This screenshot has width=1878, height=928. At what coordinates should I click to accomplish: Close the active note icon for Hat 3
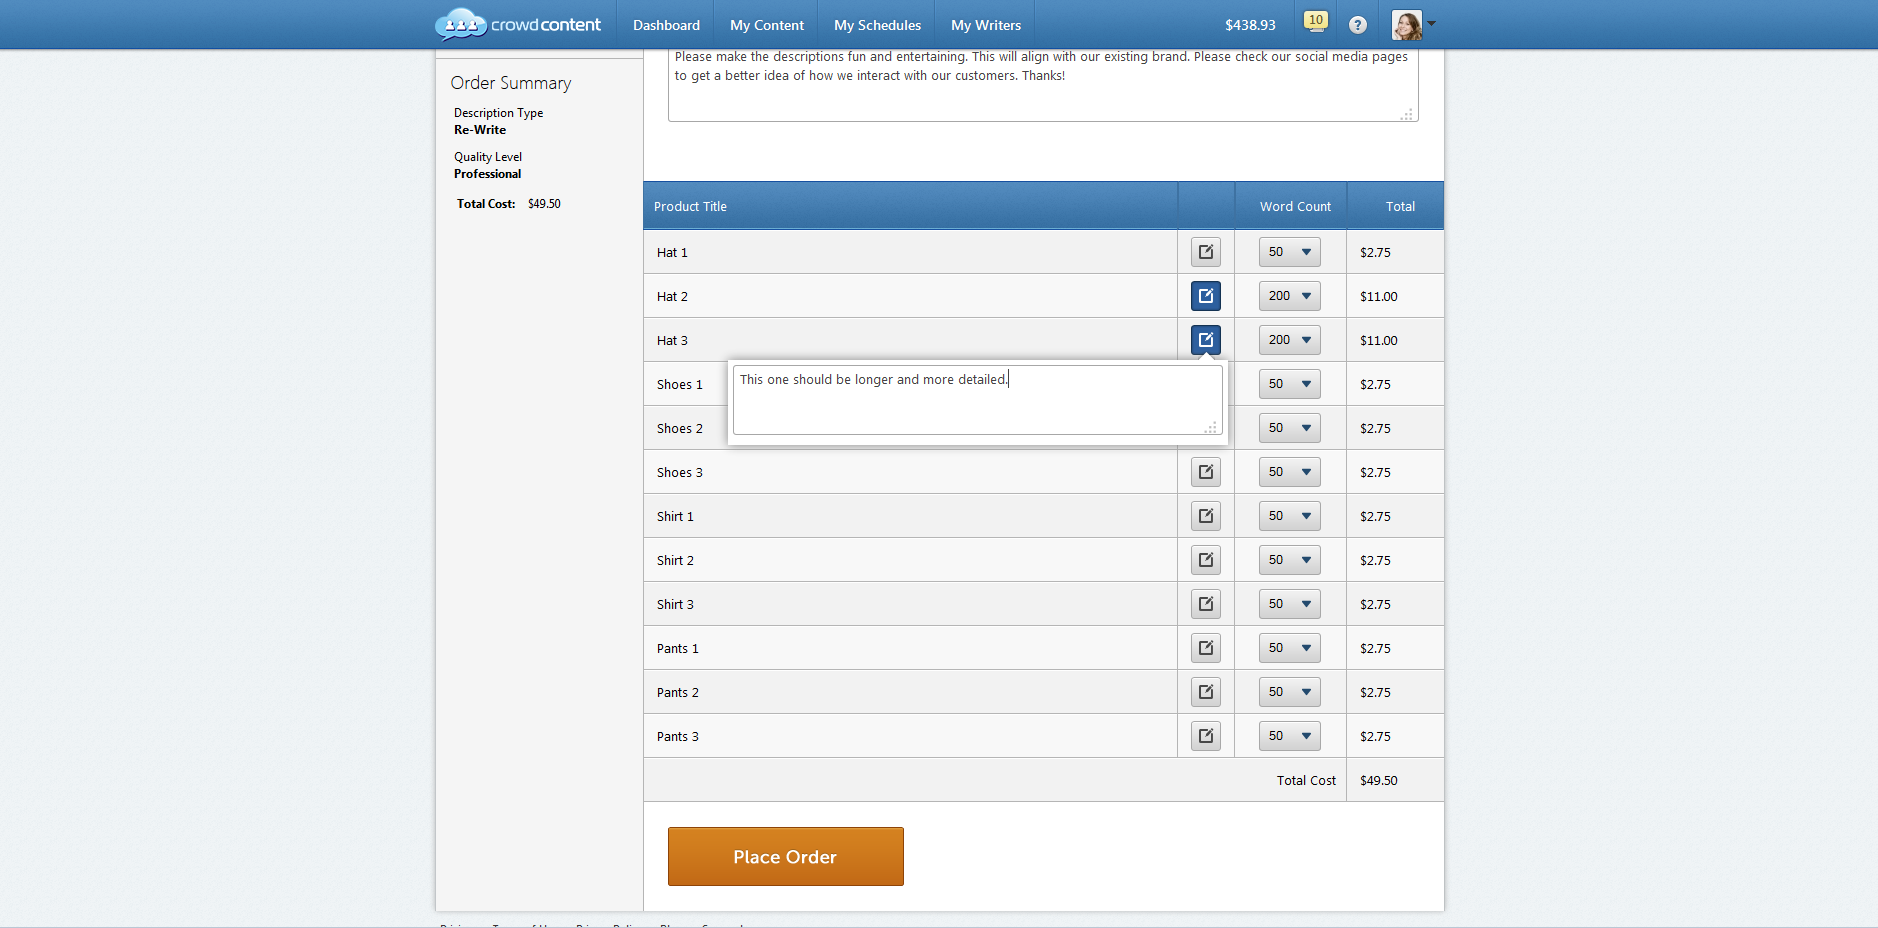(x=1205, y=340)
